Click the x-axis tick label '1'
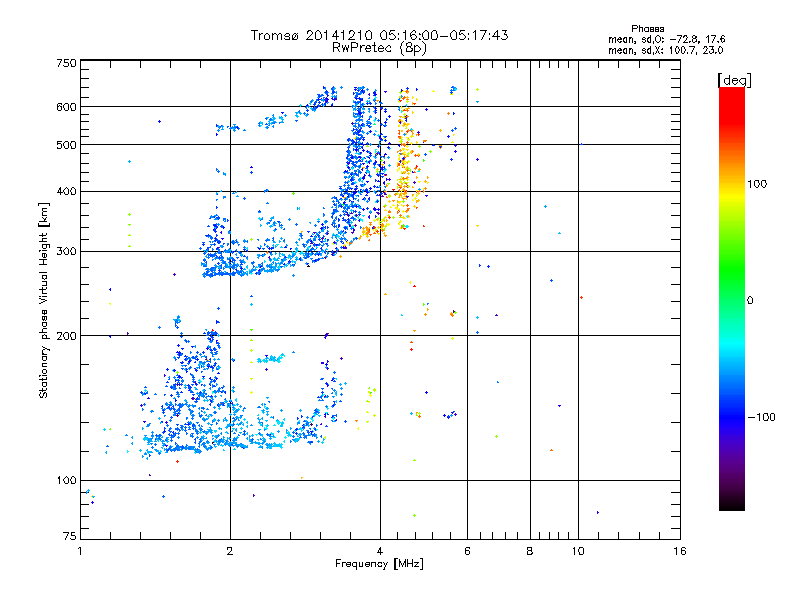 (80, 551)
